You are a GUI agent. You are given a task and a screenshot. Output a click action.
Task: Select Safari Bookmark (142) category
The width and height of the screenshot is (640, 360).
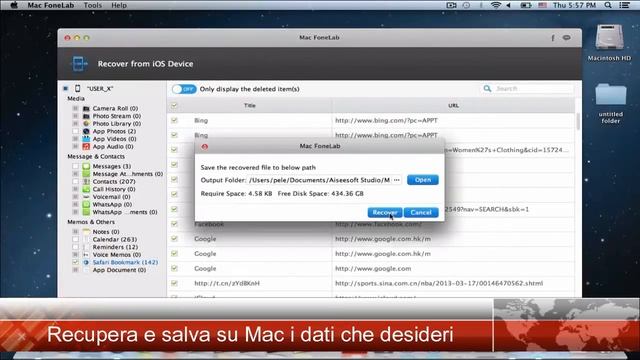point(125,262)
